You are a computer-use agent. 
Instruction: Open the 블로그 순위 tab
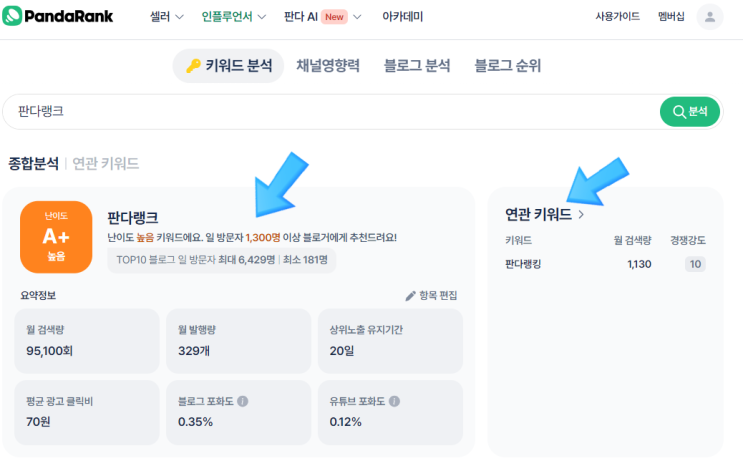(507, 66)
